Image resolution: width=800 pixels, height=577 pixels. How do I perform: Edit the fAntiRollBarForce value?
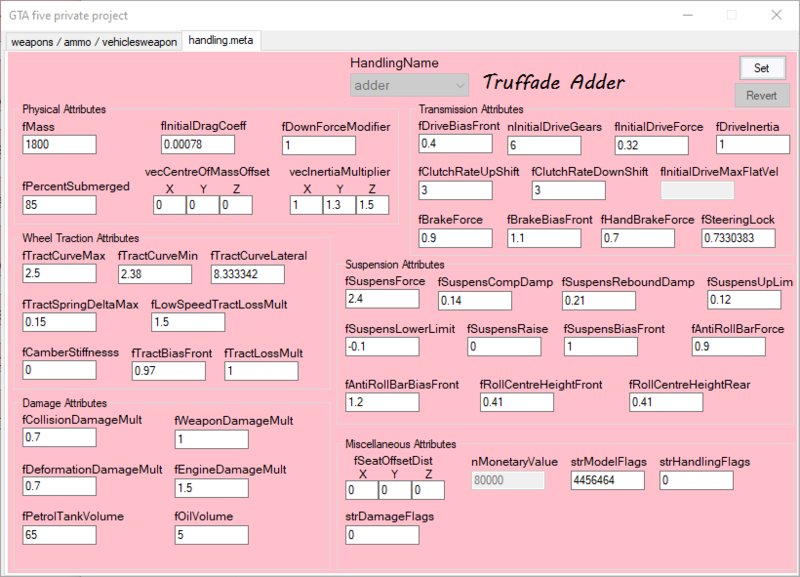(x=727, y=346)
